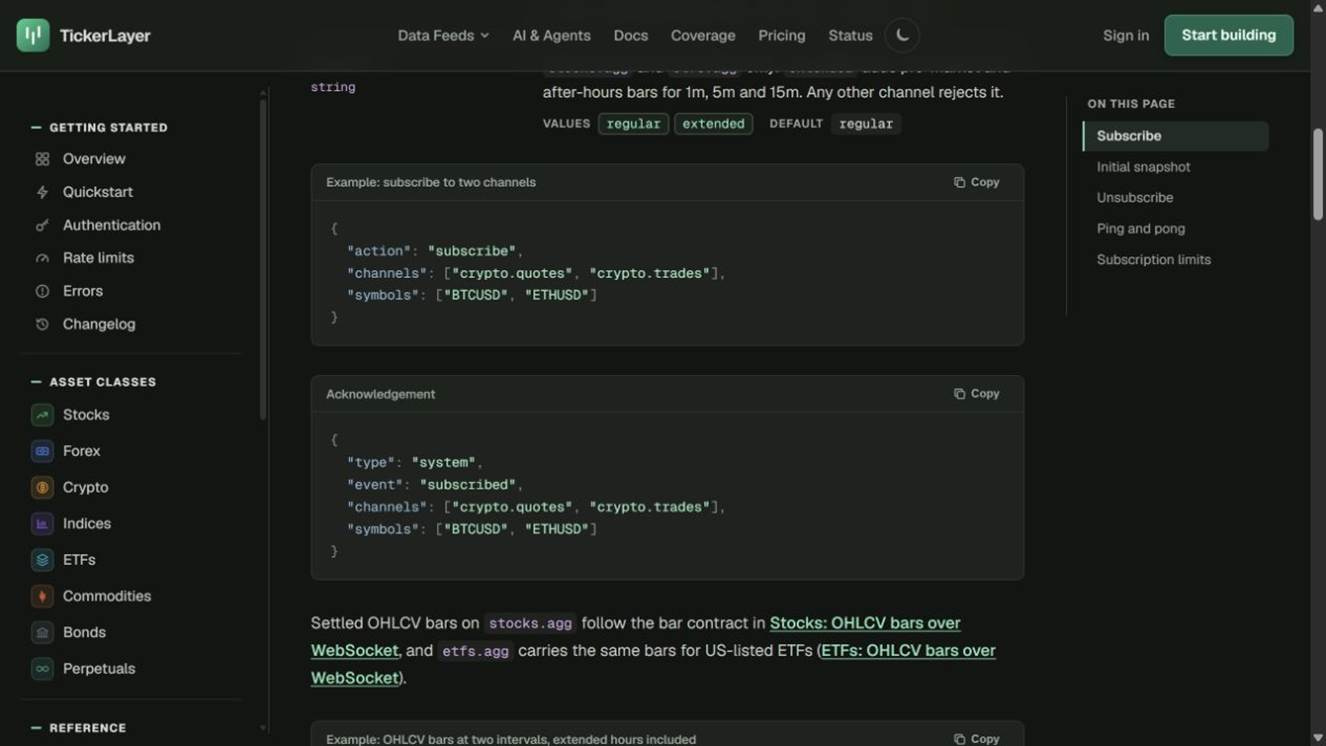Open AI & Agents nav item
The width and height of the screenshot is (1326, 746).
pyautogui.click(x=551, y=35)
